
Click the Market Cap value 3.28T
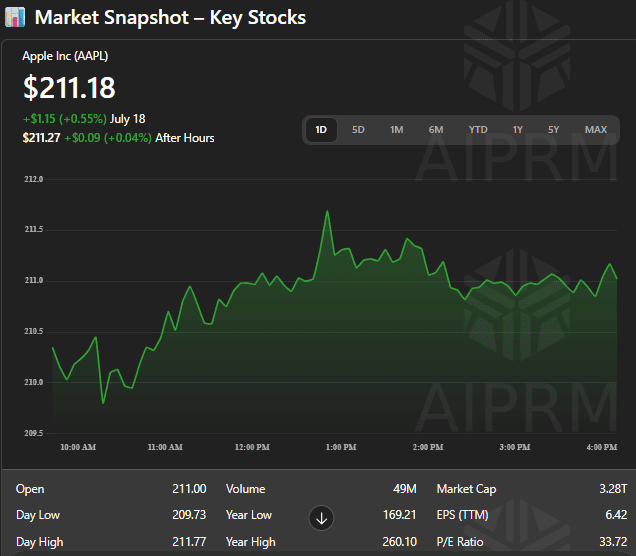click(613, 489)
